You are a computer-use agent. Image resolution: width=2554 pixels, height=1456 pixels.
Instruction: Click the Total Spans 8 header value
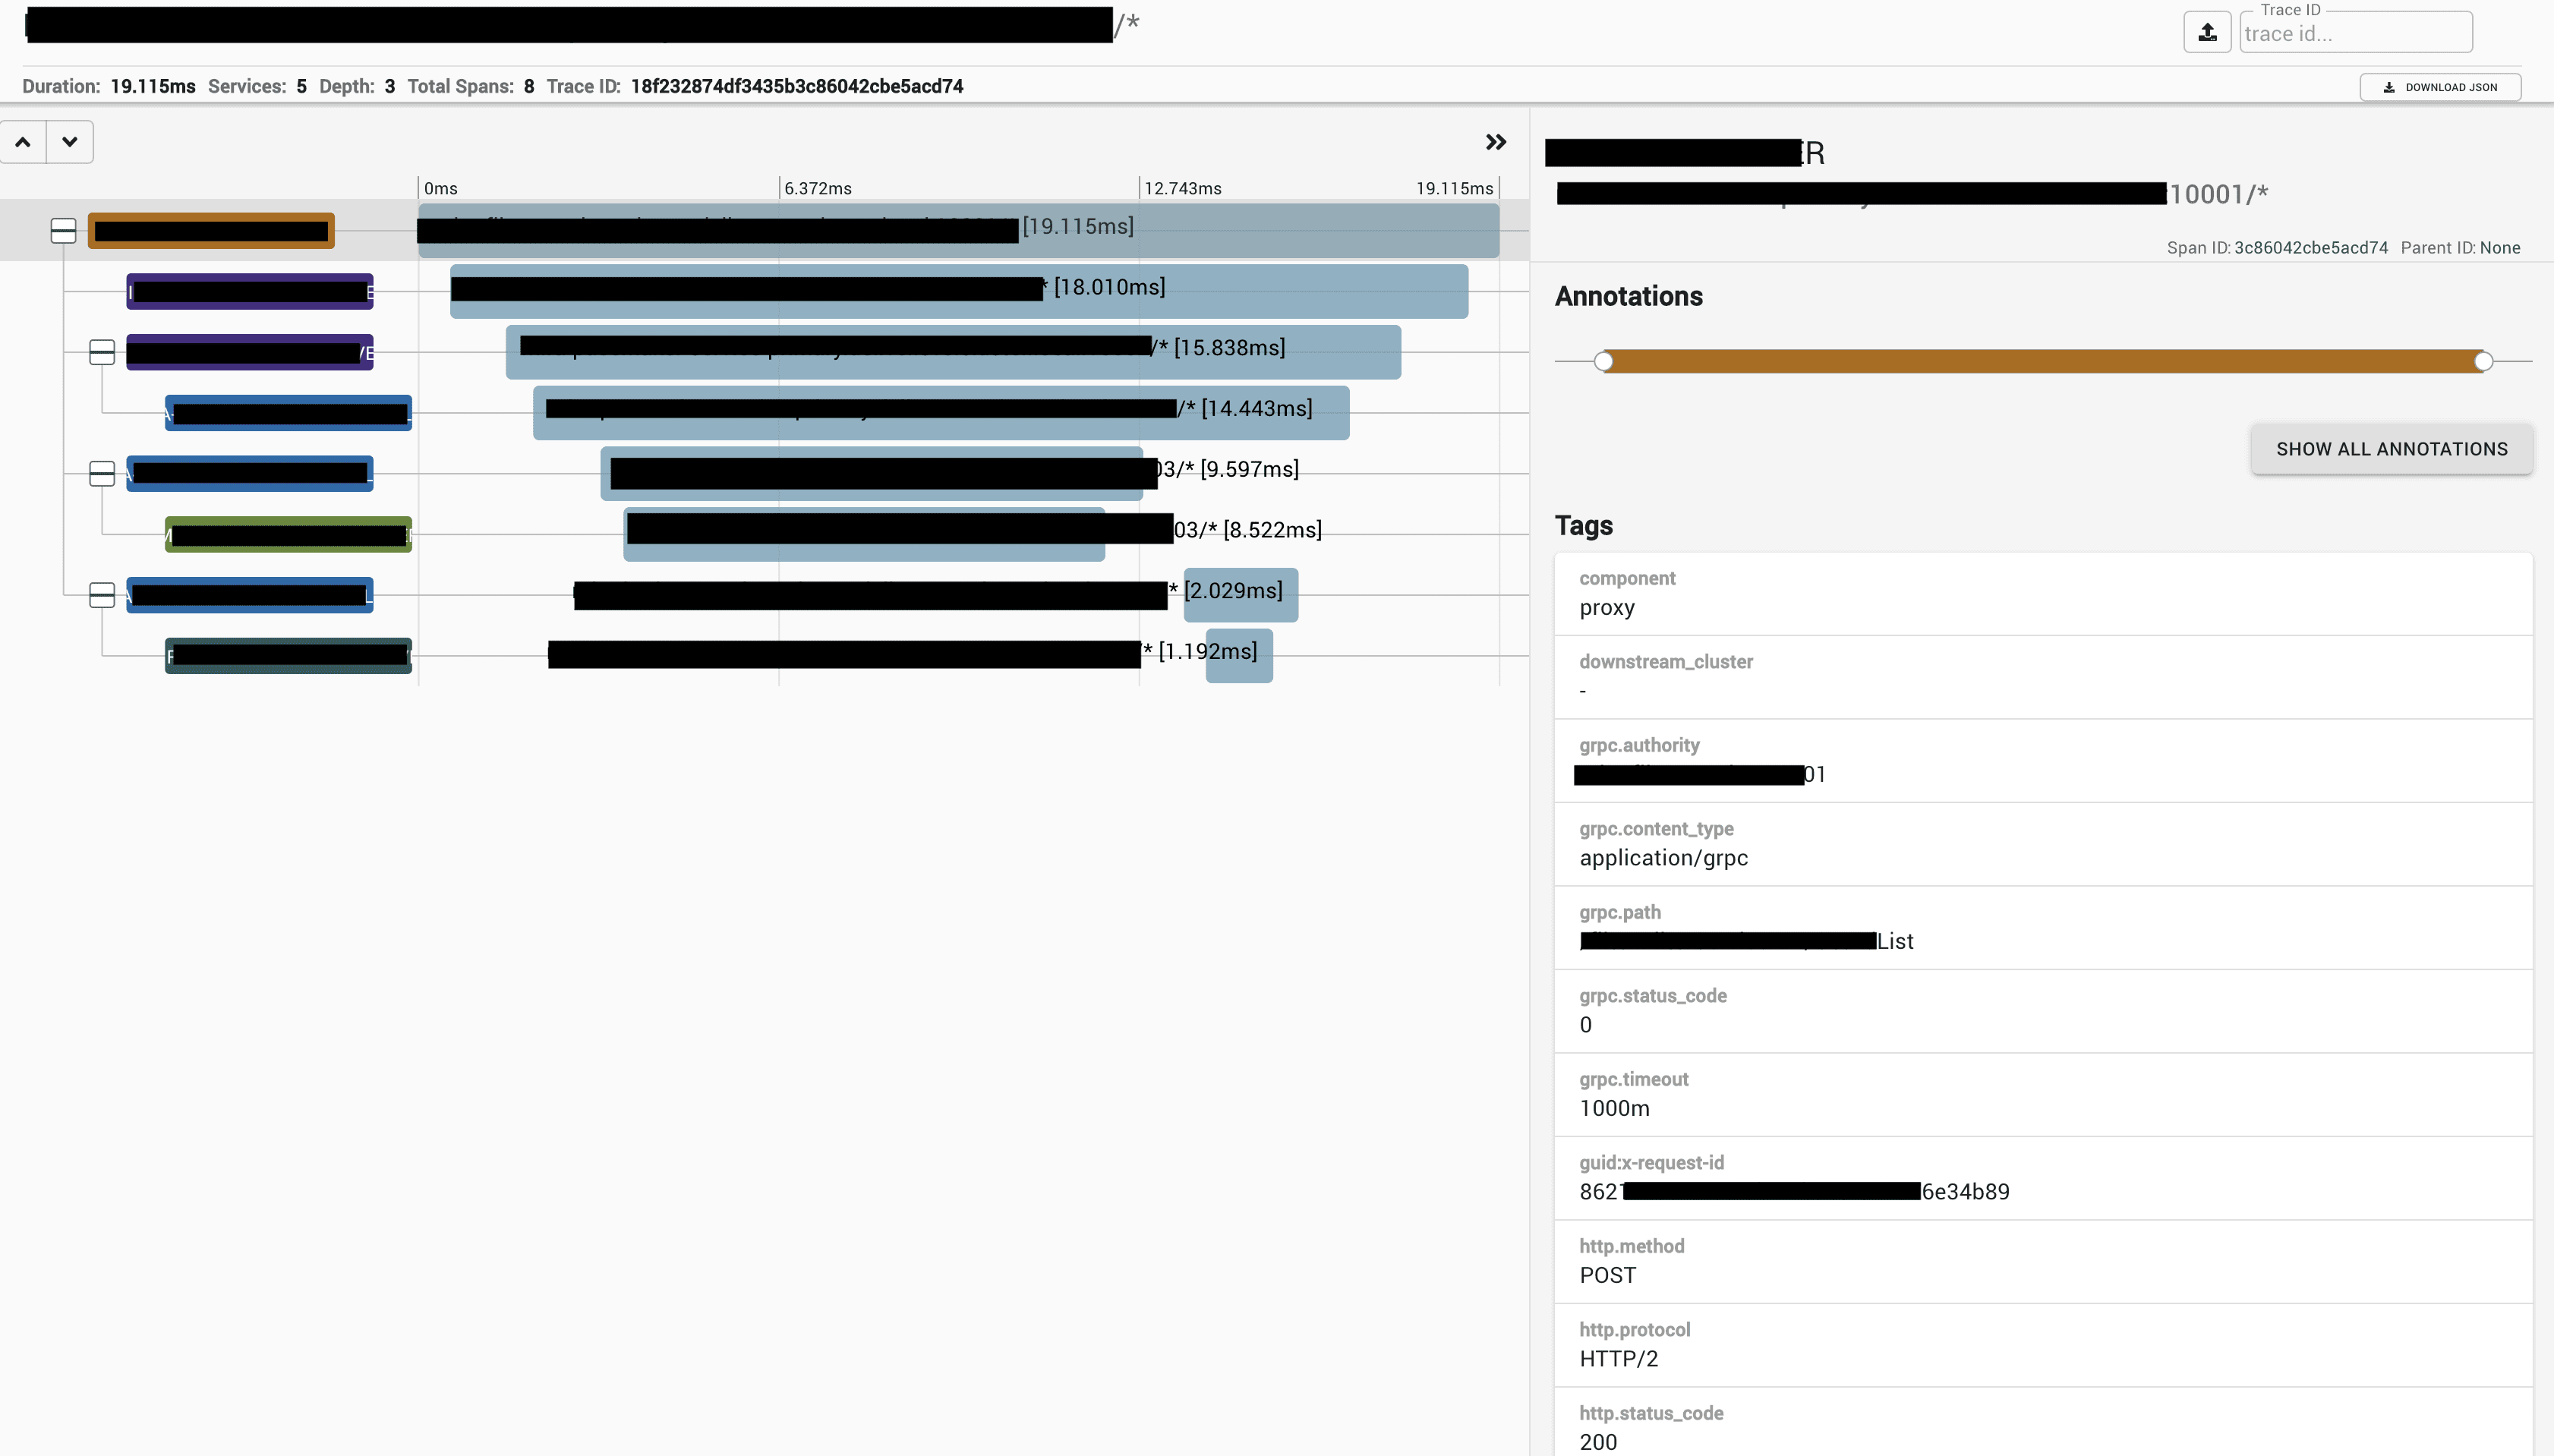pos(529,87)
